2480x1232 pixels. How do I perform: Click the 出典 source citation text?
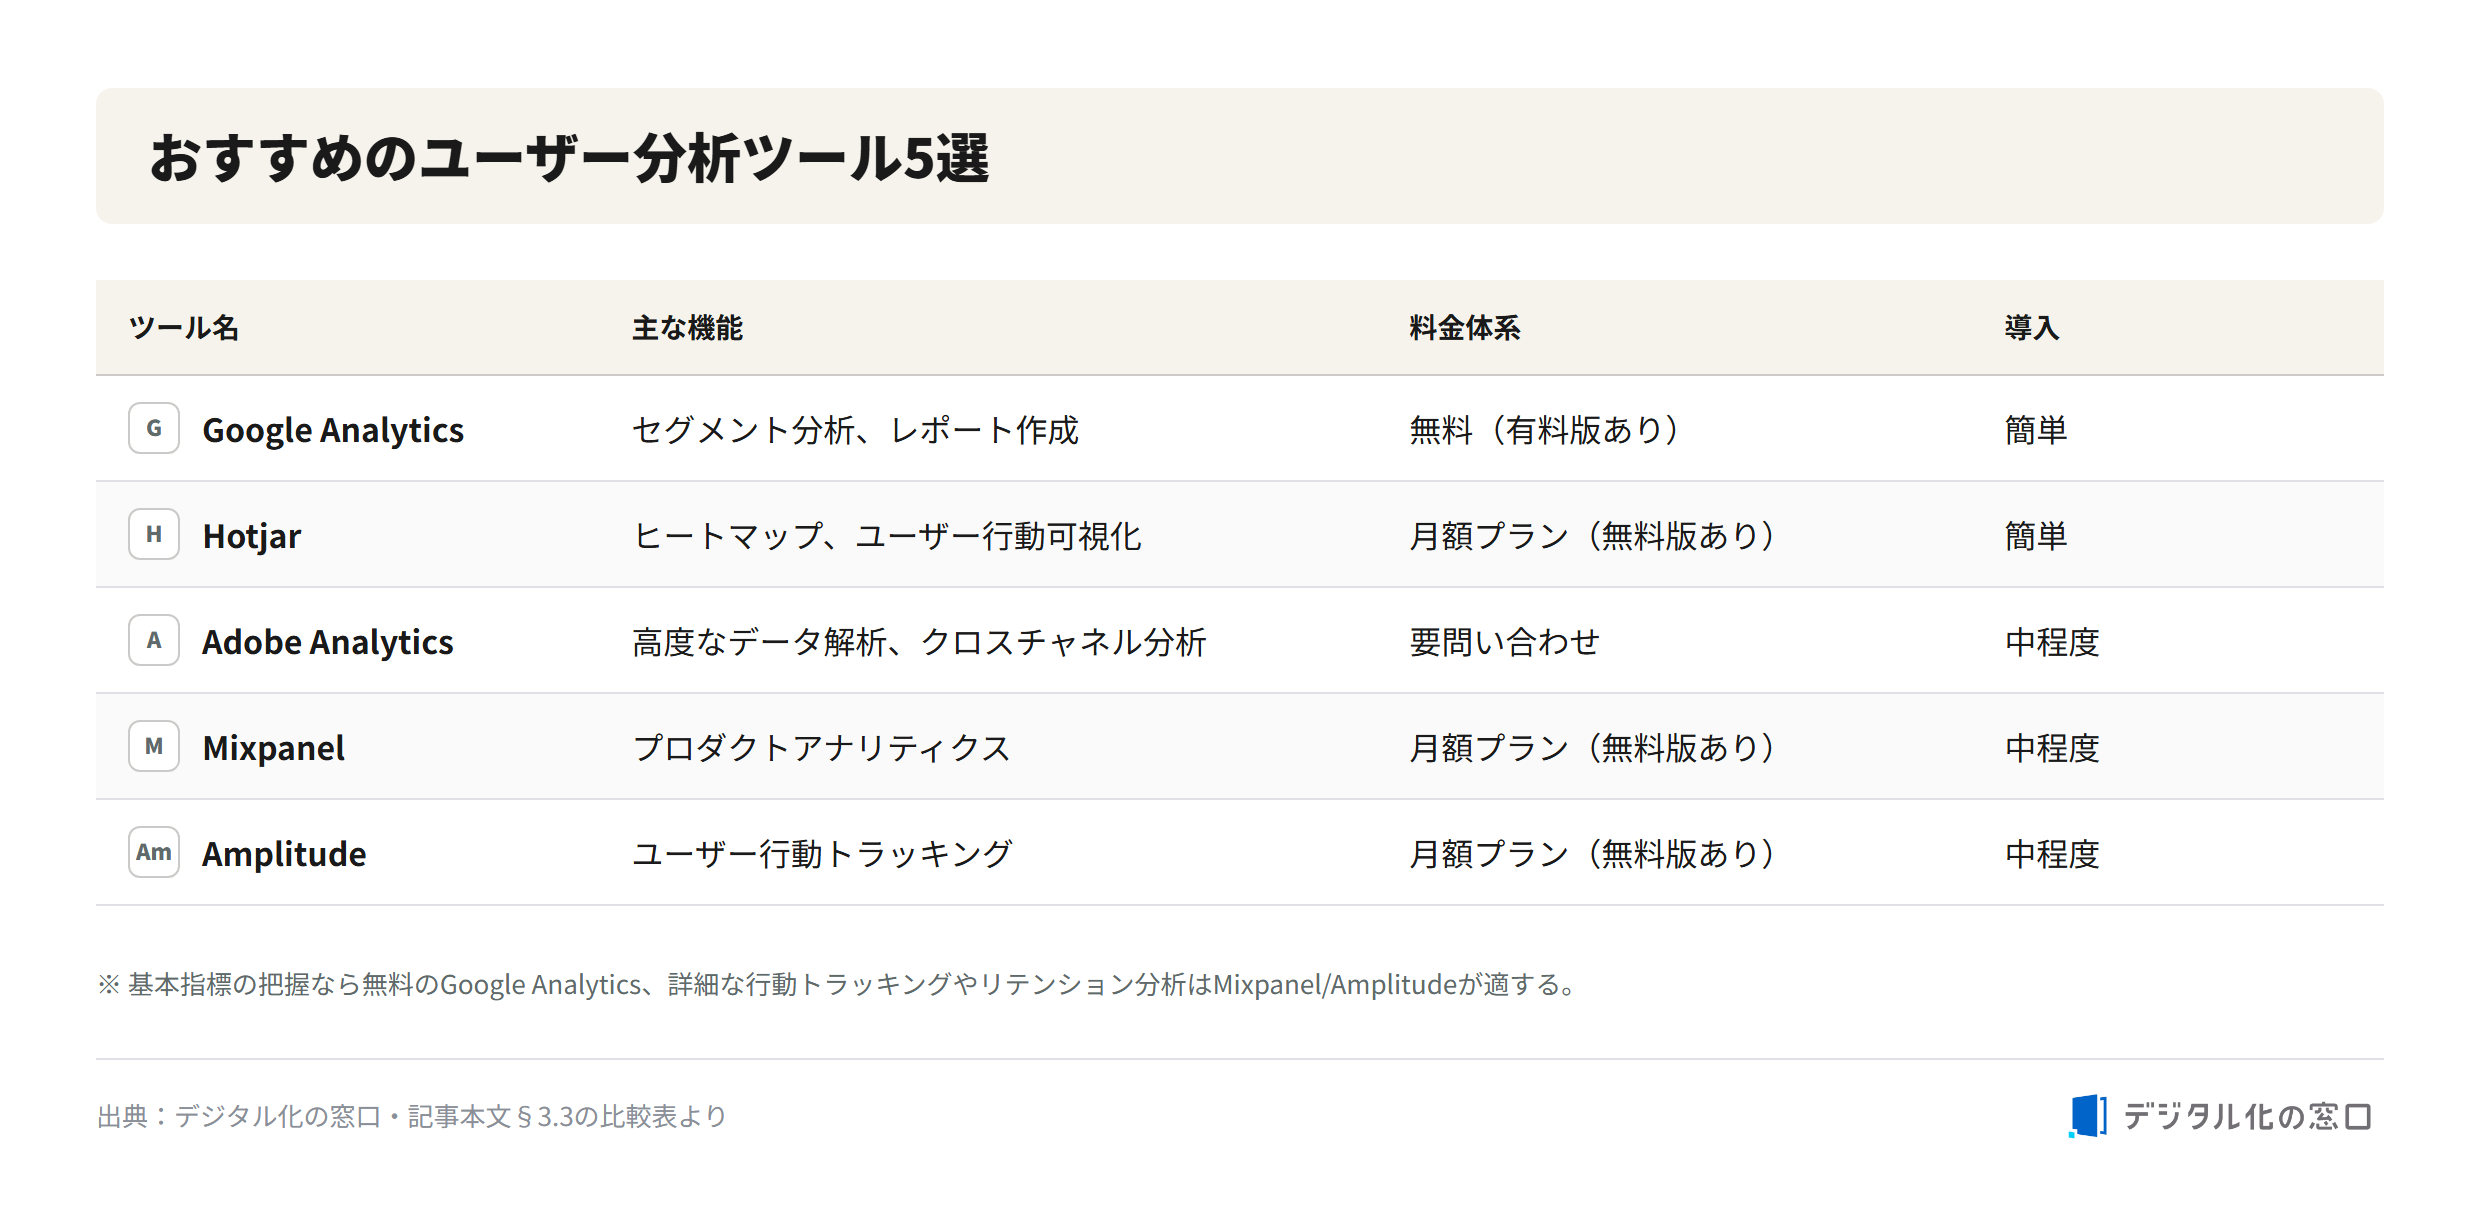point(411,1116)
